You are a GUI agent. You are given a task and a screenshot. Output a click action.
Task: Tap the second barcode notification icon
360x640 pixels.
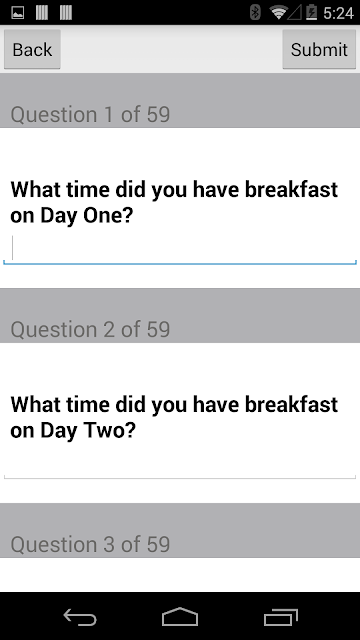66,13
